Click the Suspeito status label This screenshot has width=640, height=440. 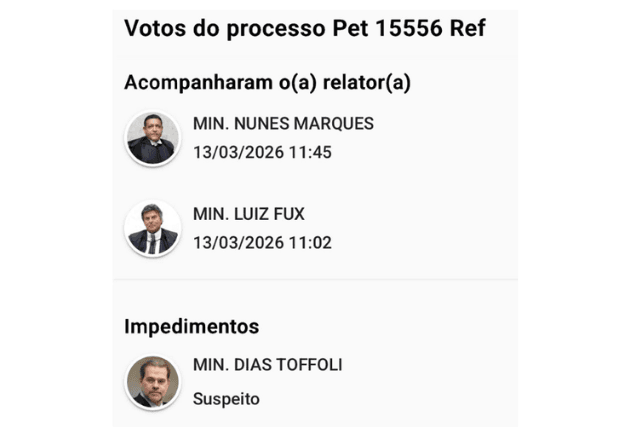(226, 399)
